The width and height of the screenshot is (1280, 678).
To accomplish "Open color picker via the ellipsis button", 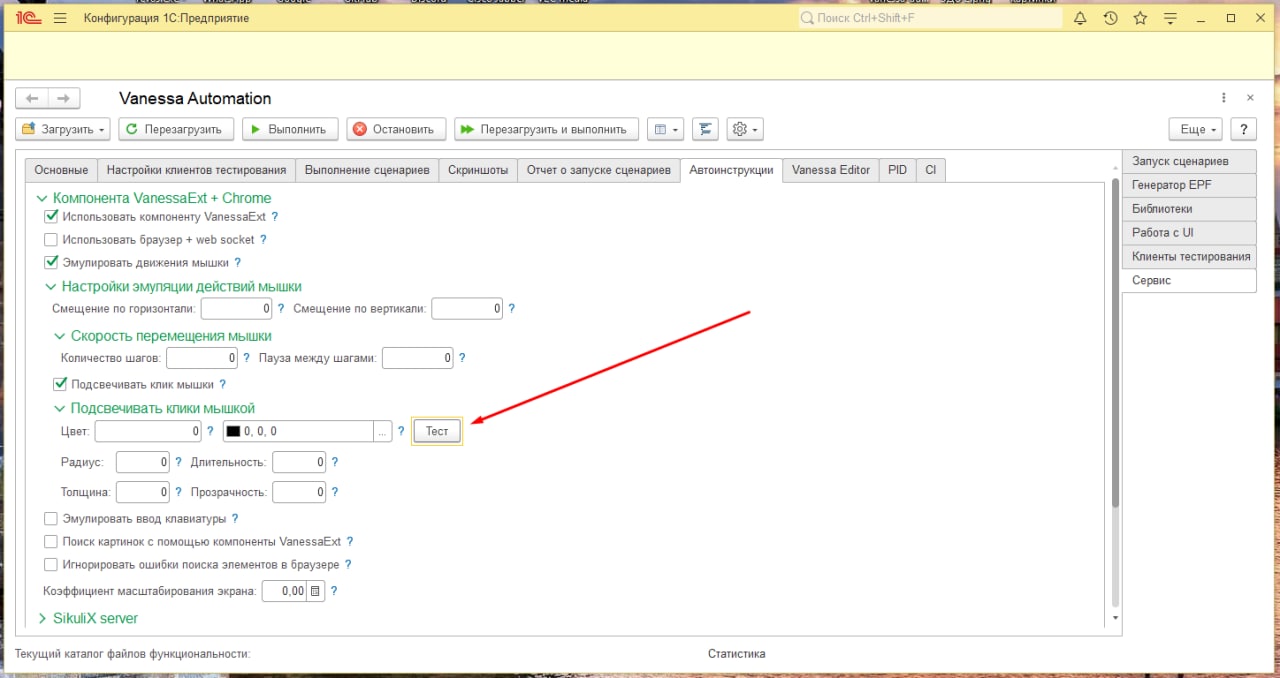I will pos(383,431).
